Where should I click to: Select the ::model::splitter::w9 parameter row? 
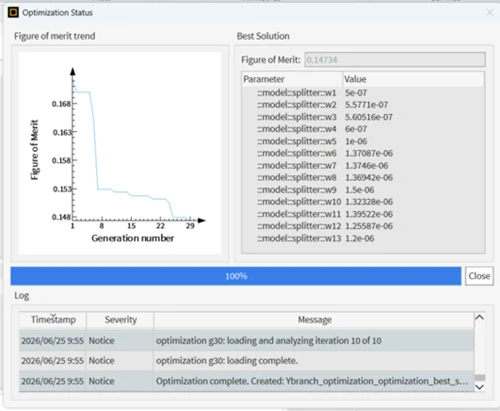point(363,190)
